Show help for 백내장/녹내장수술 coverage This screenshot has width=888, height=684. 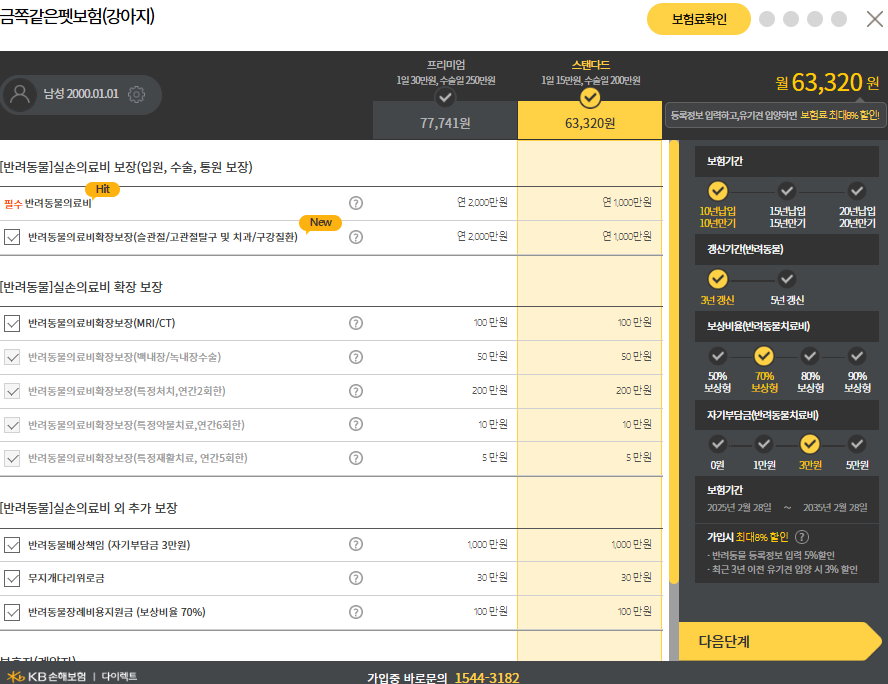click(x=356, y=357)
